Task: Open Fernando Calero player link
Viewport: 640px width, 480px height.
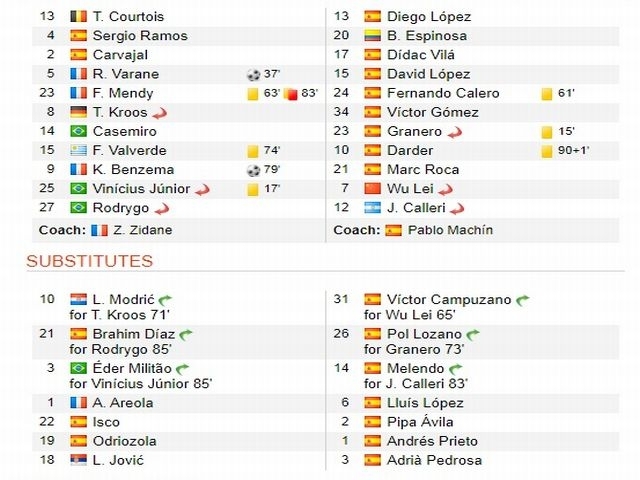Action: (443, 93)
